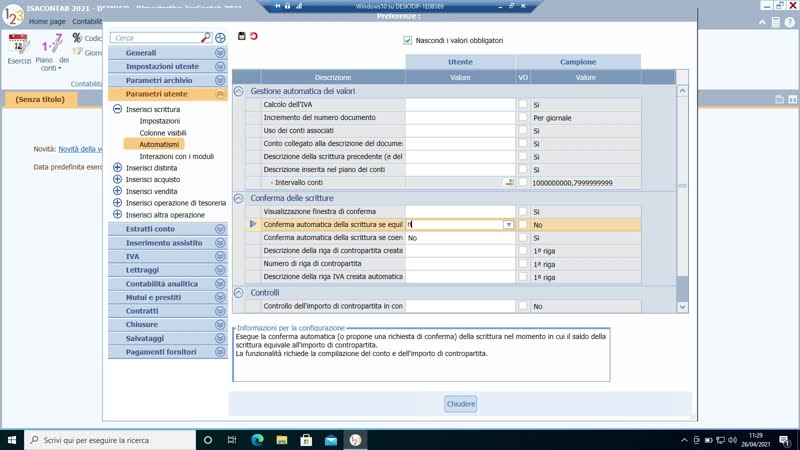
Task: Select Impostazioni under Inserisci scrittura
Action: coord(160,121)
